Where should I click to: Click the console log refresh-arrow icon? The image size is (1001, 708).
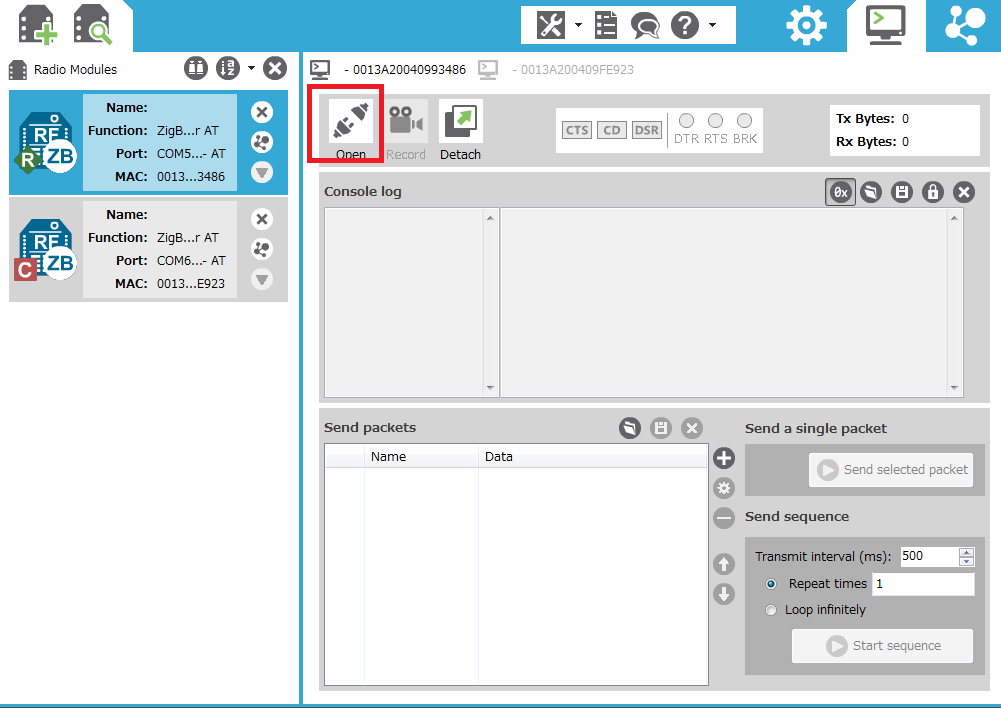tap(871, 192)
